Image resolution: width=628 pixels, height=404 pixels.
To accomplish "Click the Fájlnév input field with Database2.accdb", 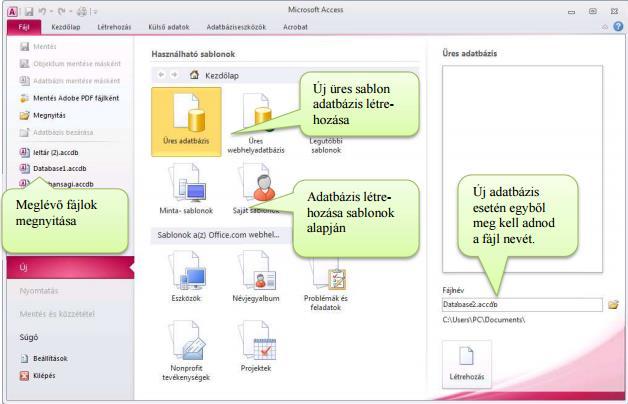I will click(x=522, y=305).
